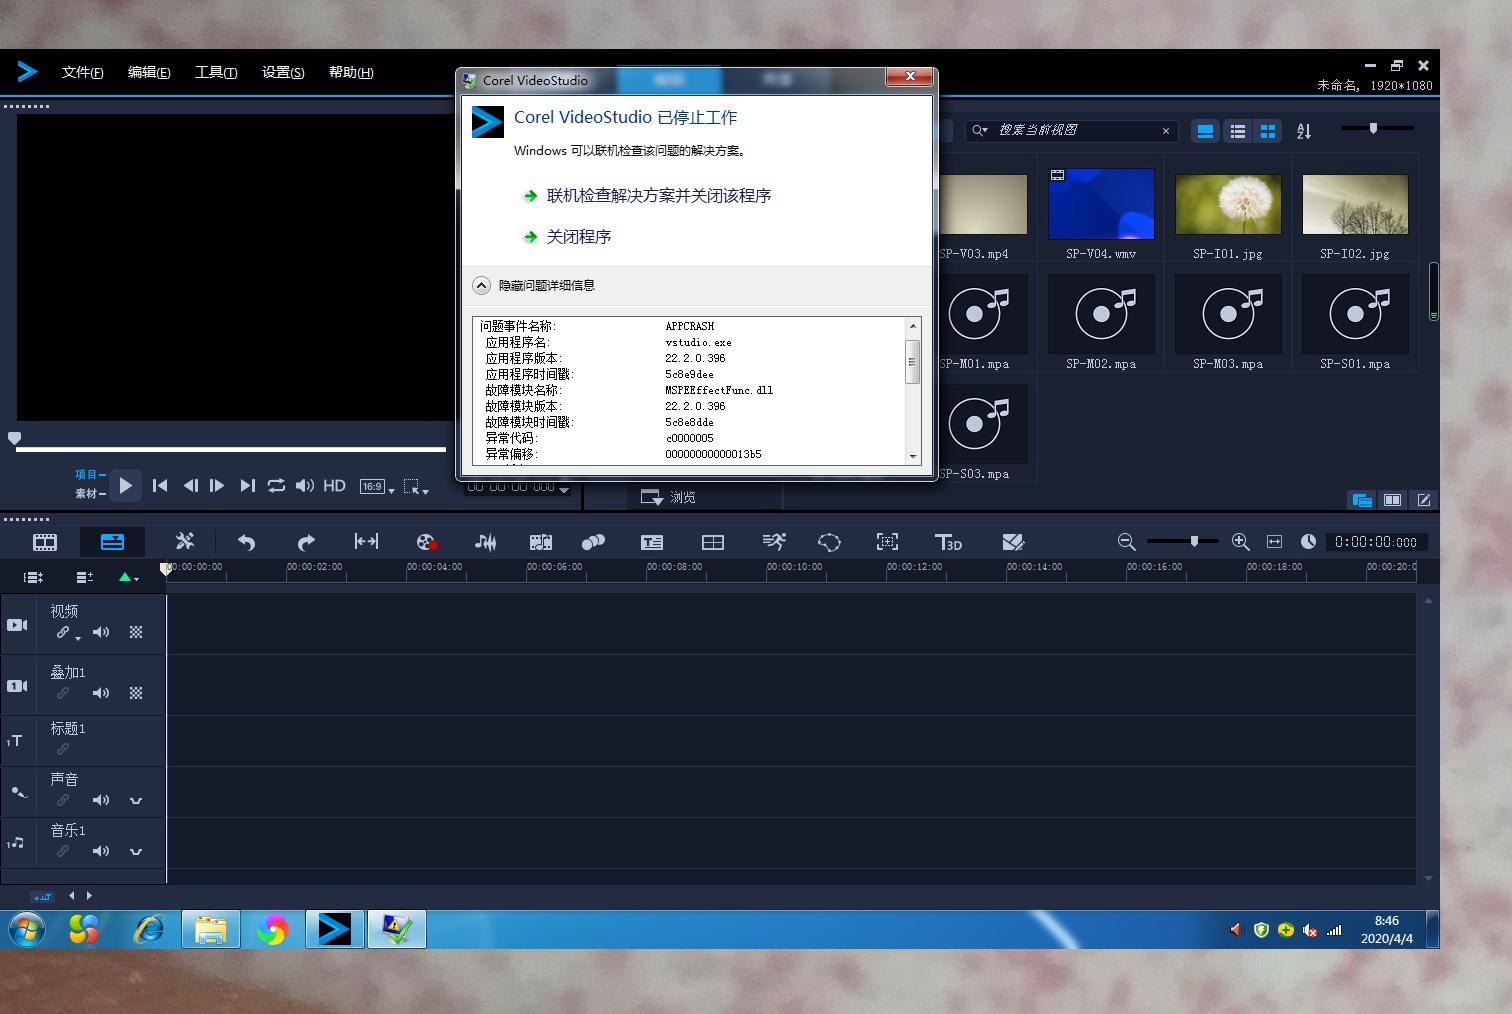Click the video track camera icon

click(x=18, y=625)
